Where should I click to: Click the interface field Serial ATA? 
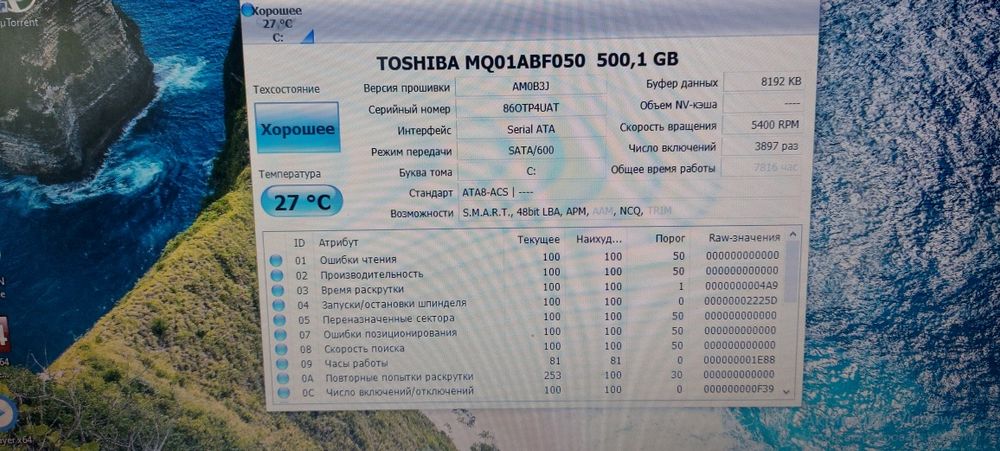pyautogui.click(x=531, y=129)
